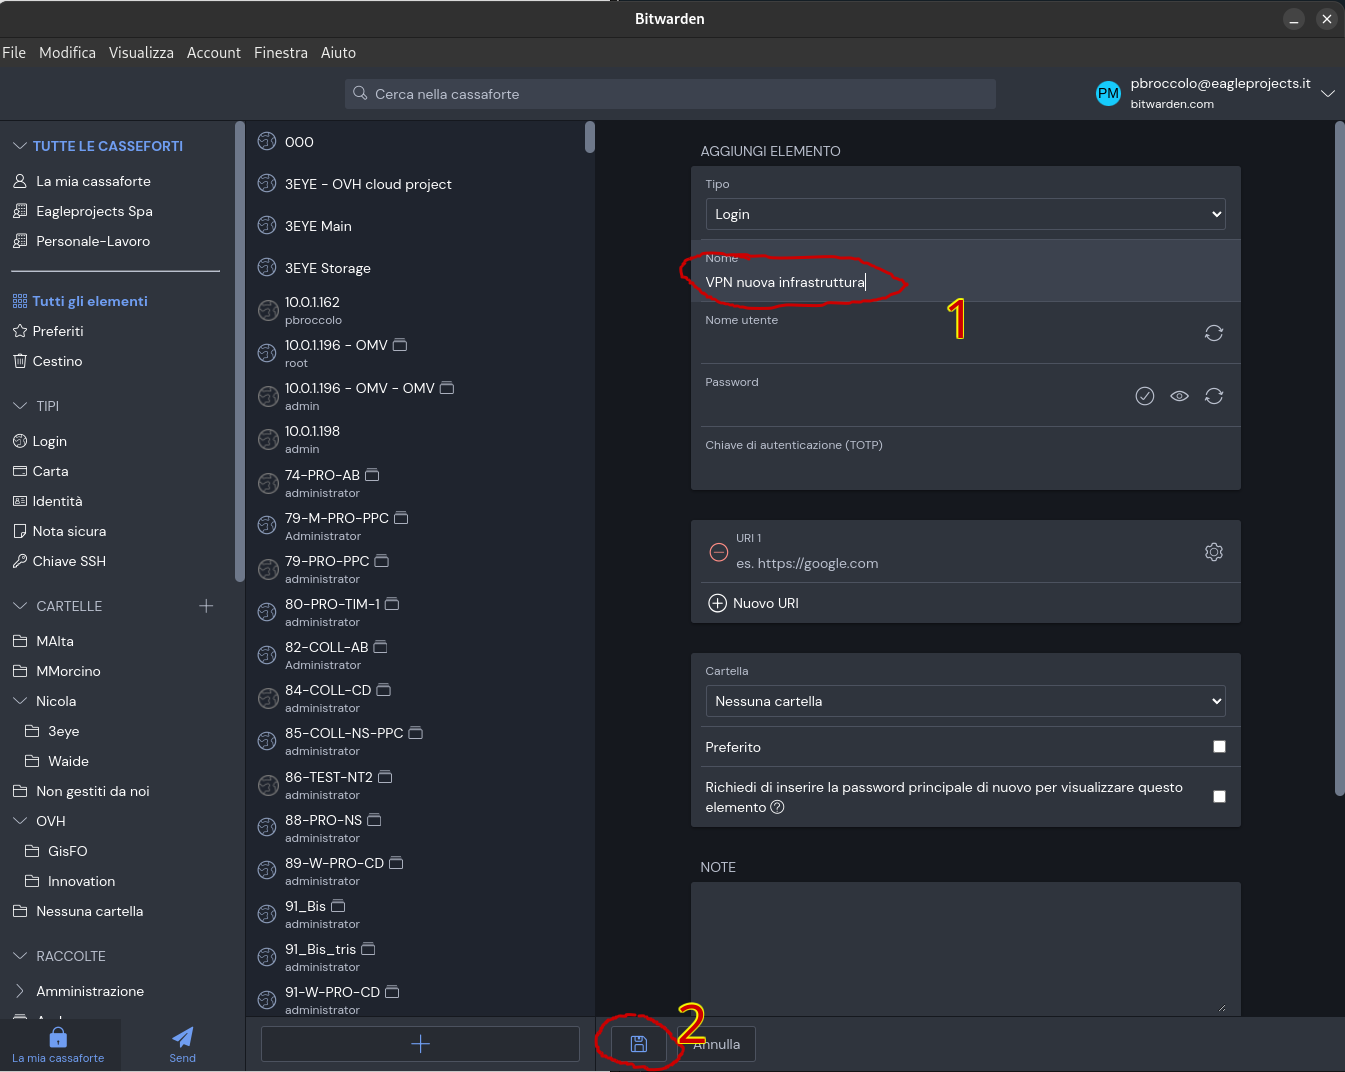Collapse the OVH folder tree
The height and width of the screenshot is (1072, 1345).
point(20,821)
